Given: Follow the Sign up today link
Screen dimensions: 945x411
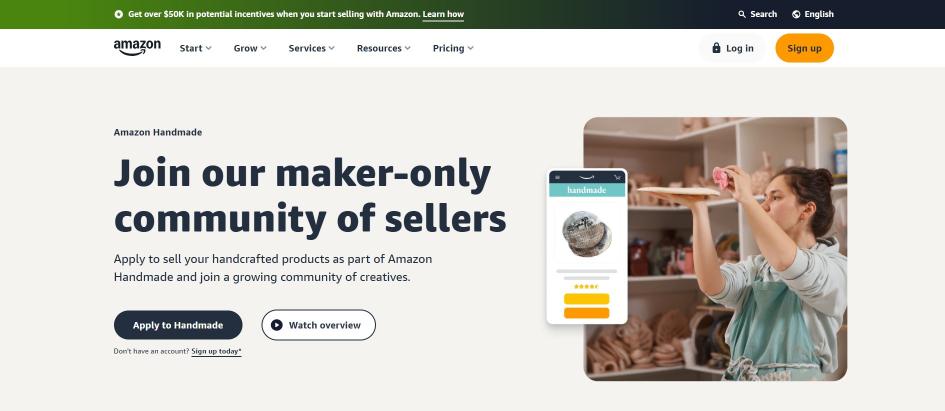Looking at the screenshot, I should 216,351.
